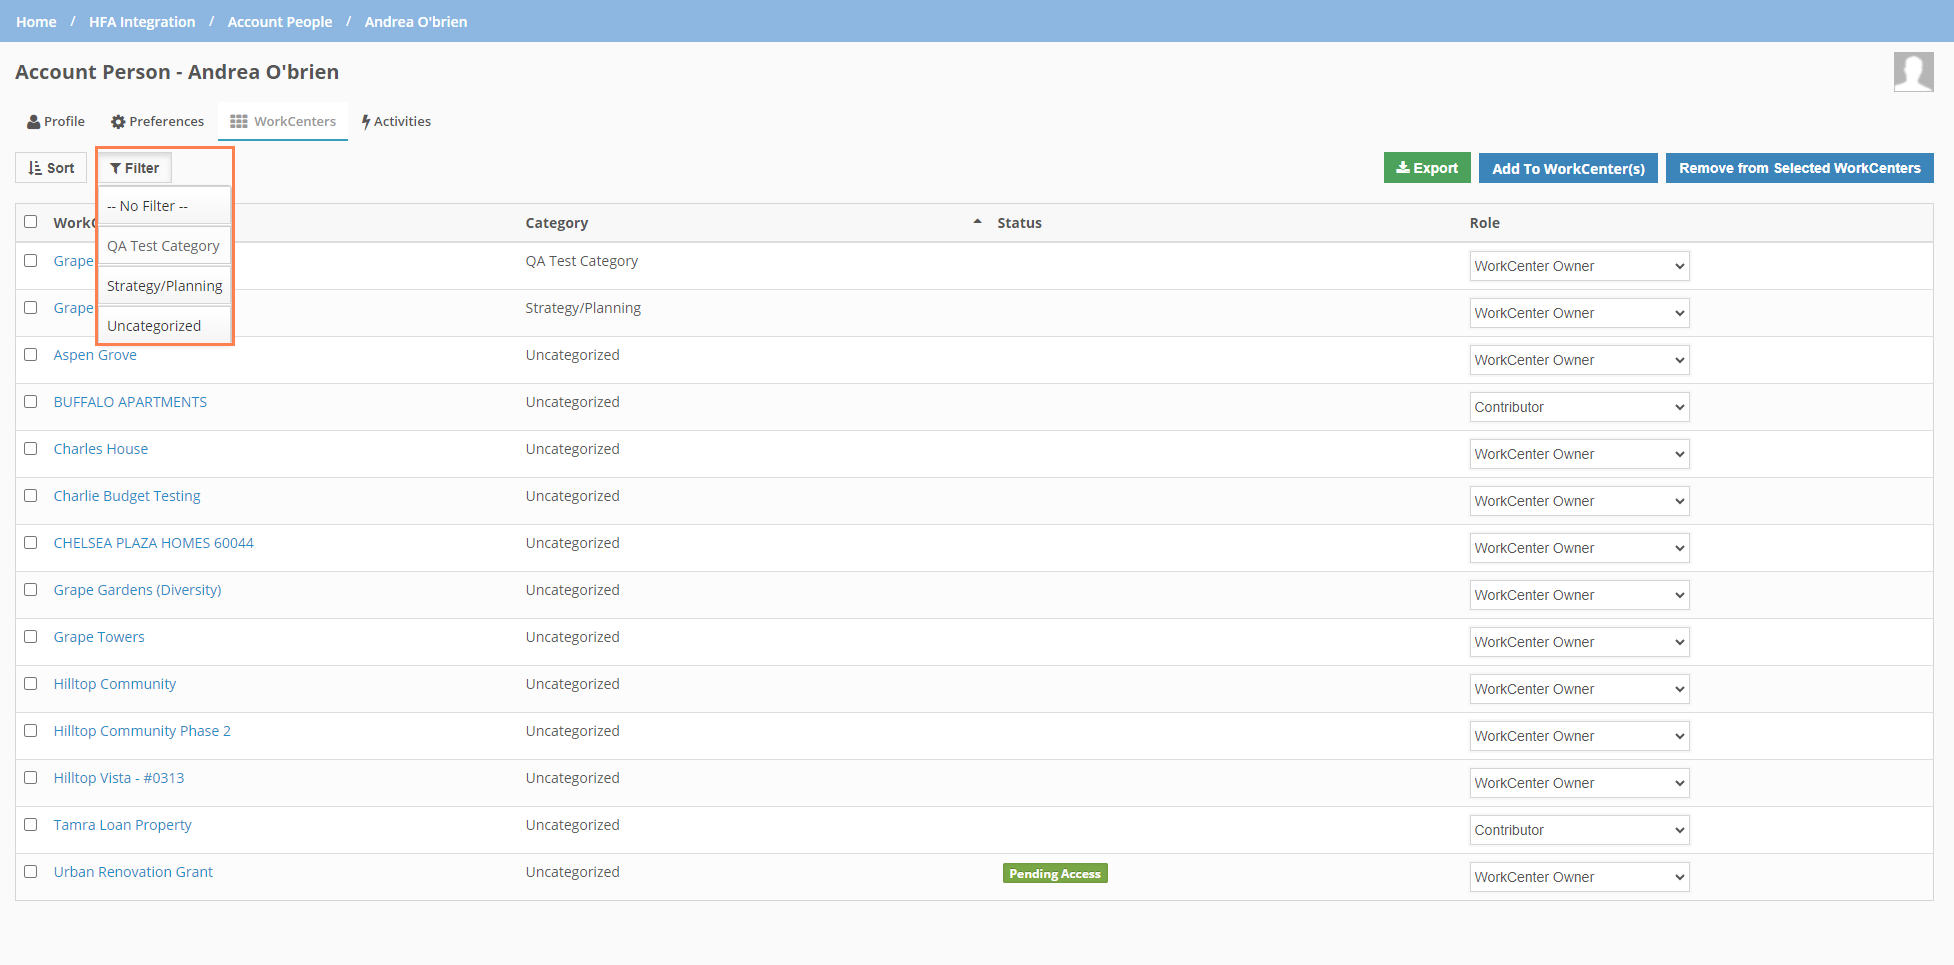The width and height of the screenshot is (1954, 965).
Task: Open the CHELSEA PLAZA HOMES role dropdown
Action: point(1579,548)
